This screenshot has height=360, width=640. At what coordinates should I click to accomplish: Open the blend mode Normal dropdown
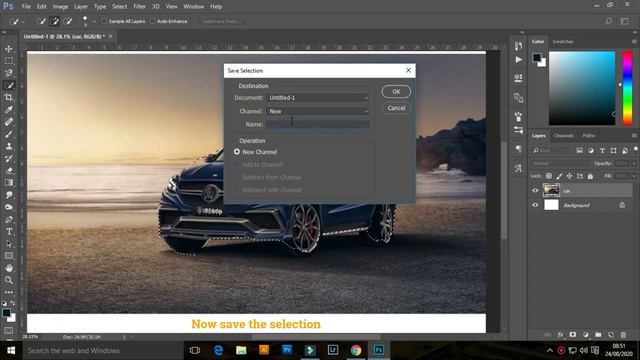point(560,163)
